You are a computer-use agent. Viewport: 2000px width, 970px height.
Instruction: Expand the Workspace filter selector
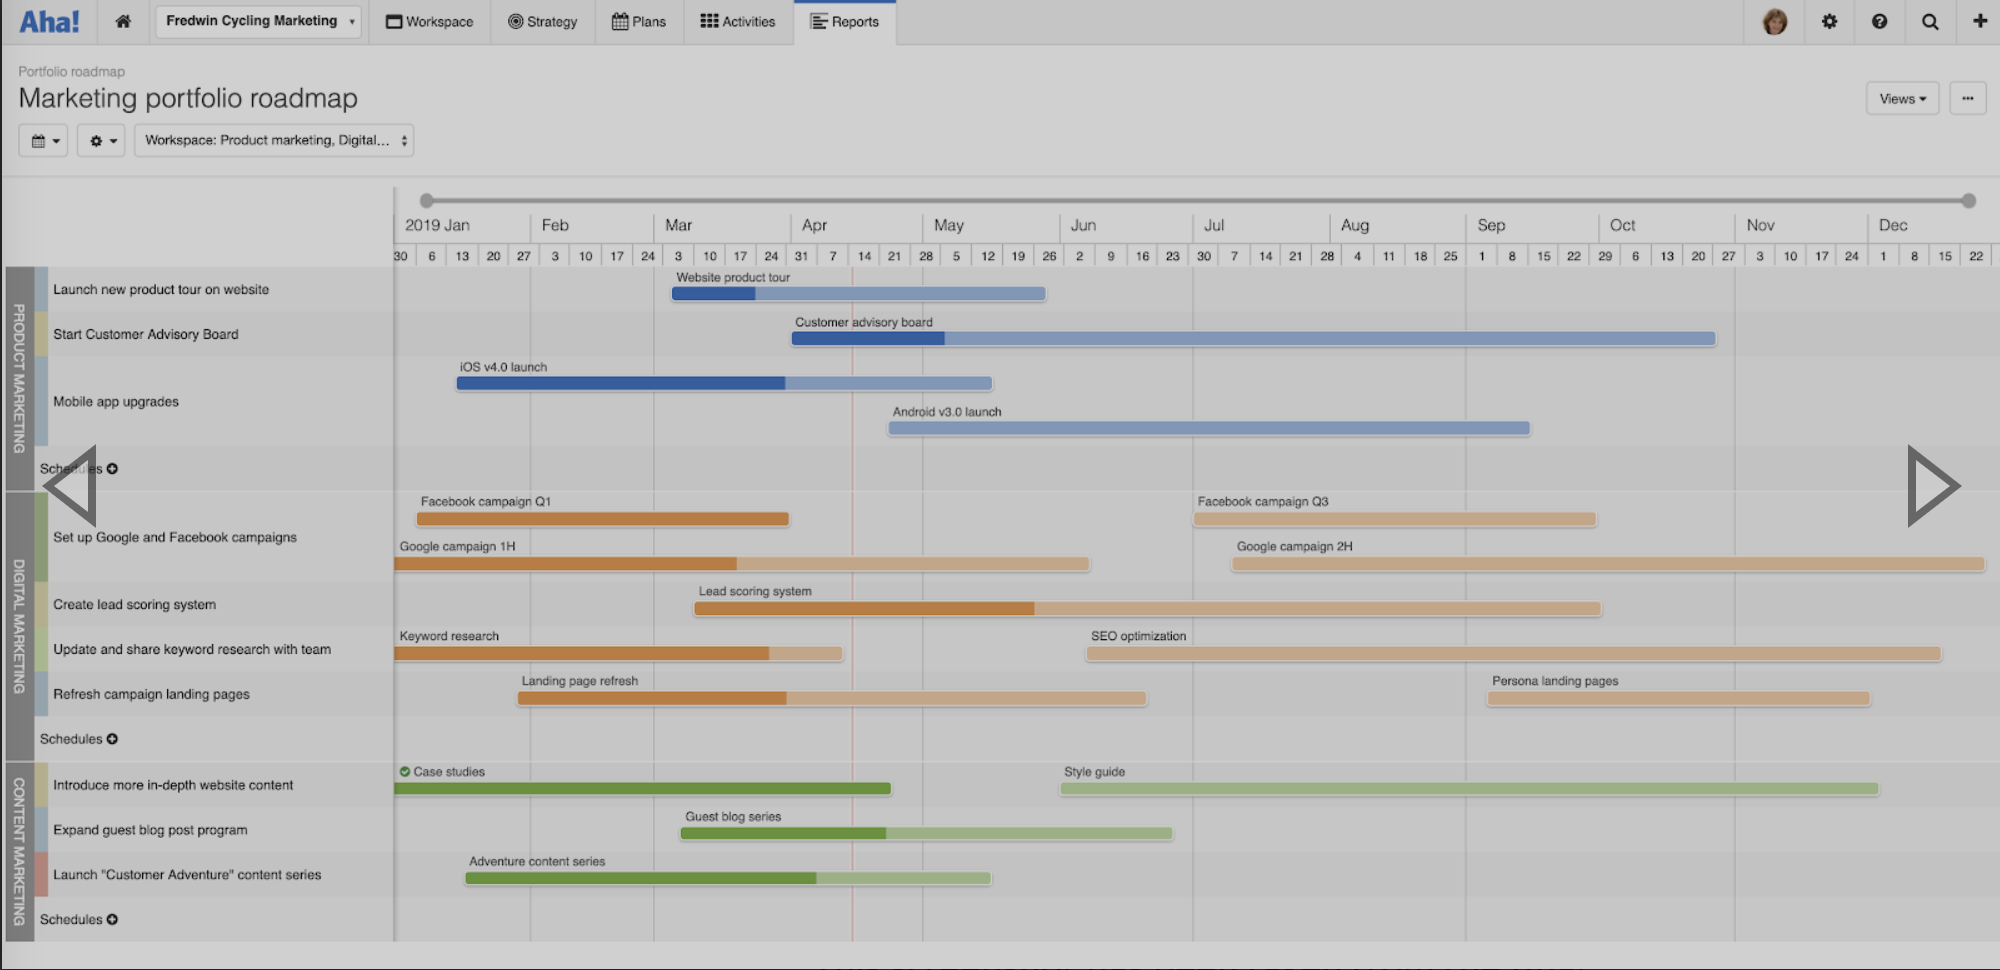click(x=274, y=141)
